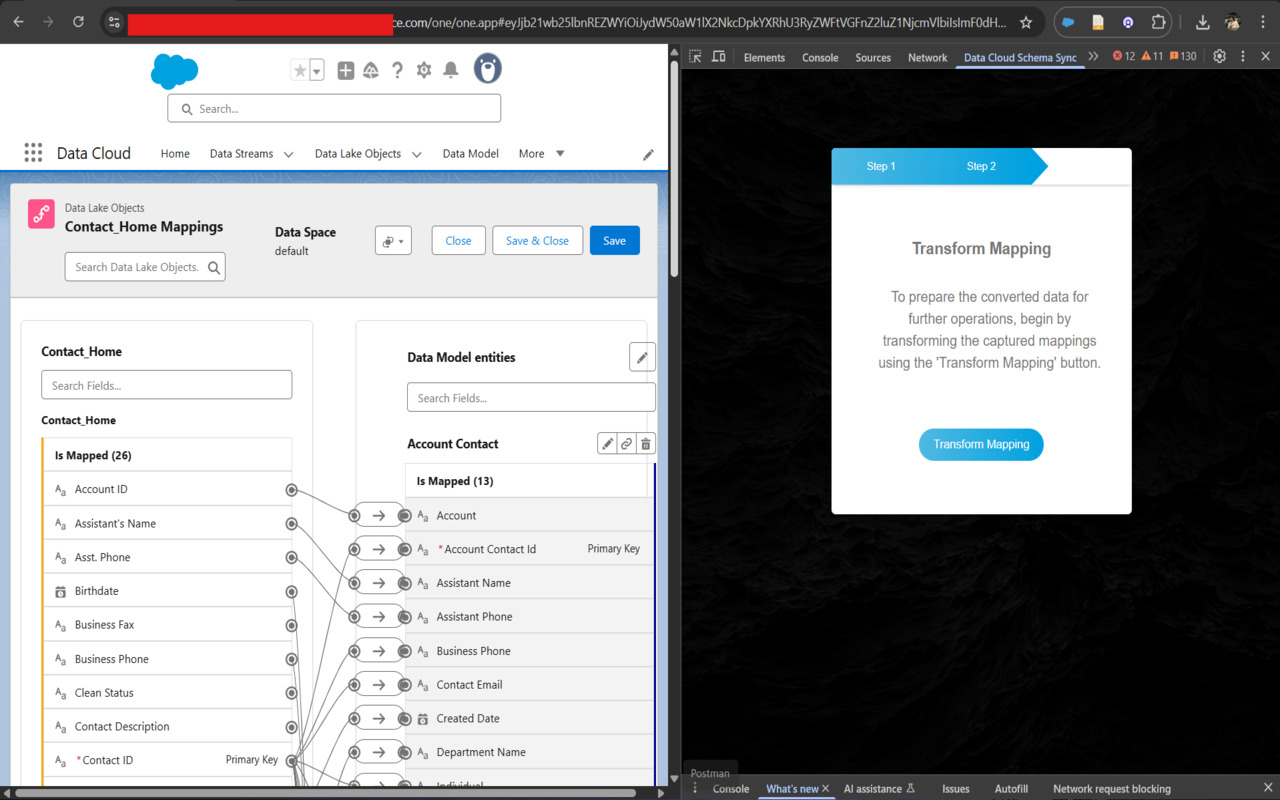The width and height of the screenshot is (1280, 800).
Task: Click the 12 errors counter in DevTools
Action: click(1124, 57)
